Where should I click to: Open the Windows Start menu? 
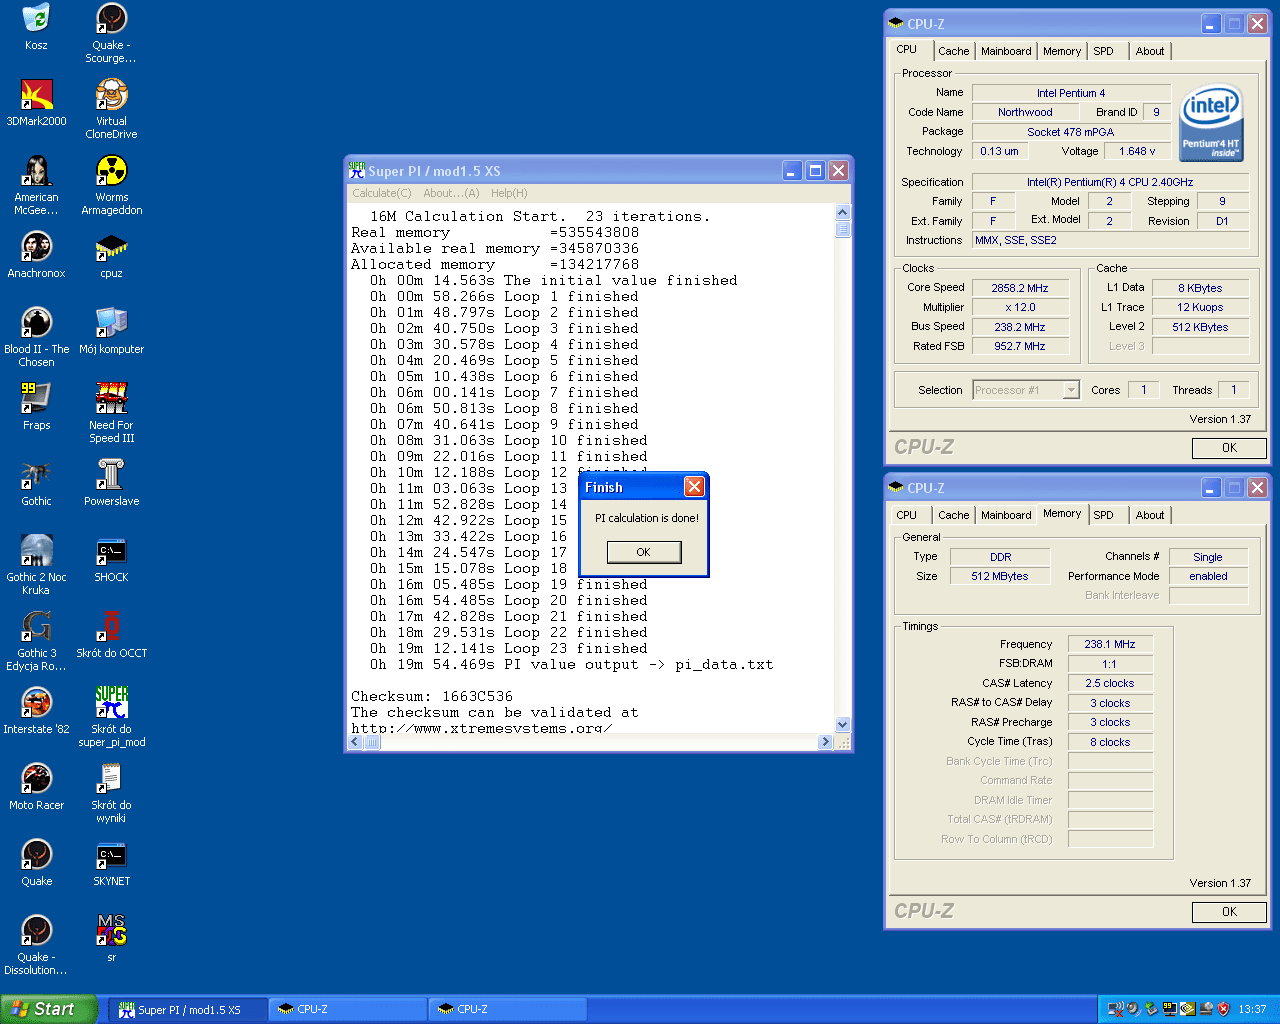pos(49,1009)
